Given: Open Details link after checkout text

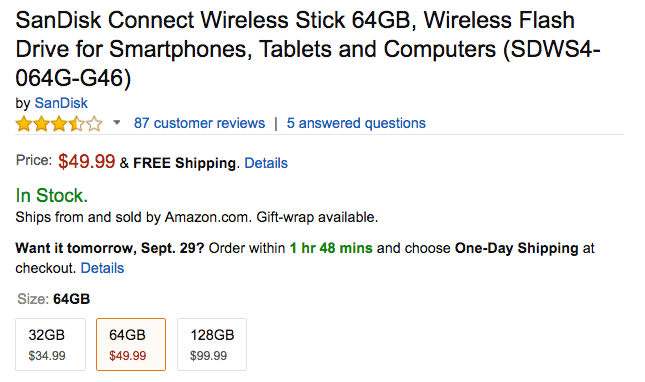Looking at the screenshot, I should pos(102,268).
